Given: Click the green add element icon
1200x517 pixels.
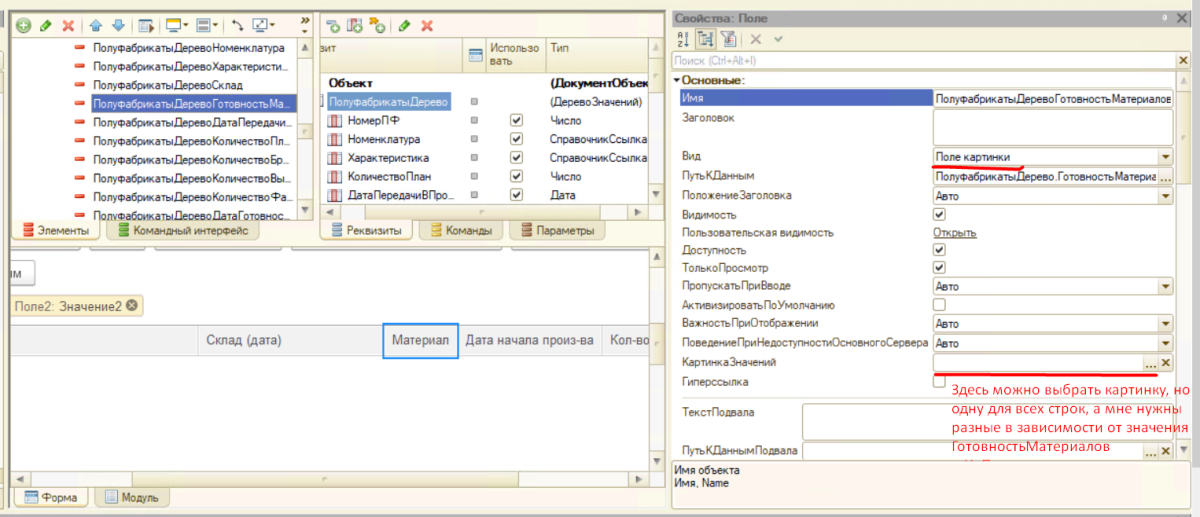Looking at the screenshot, I should click(23, 25).
